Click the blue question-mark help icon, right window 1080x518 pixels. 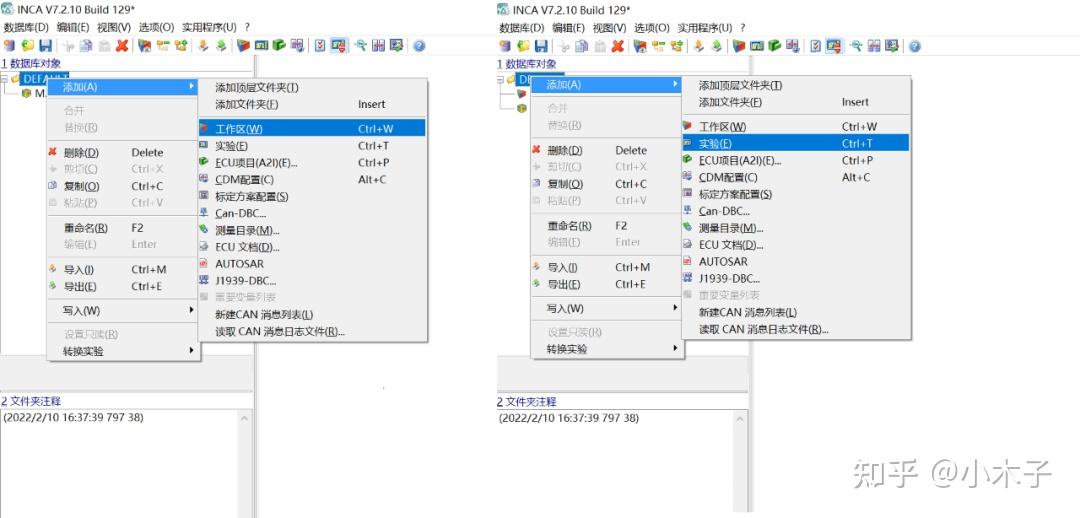[x=915, y=47]
